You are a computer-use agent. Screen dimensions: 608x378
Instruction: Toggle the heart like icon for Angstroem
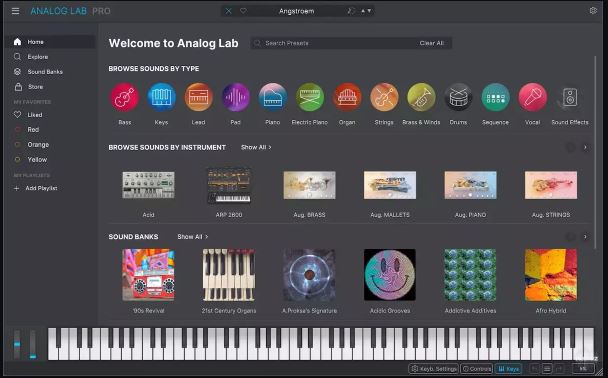(243, 11)
